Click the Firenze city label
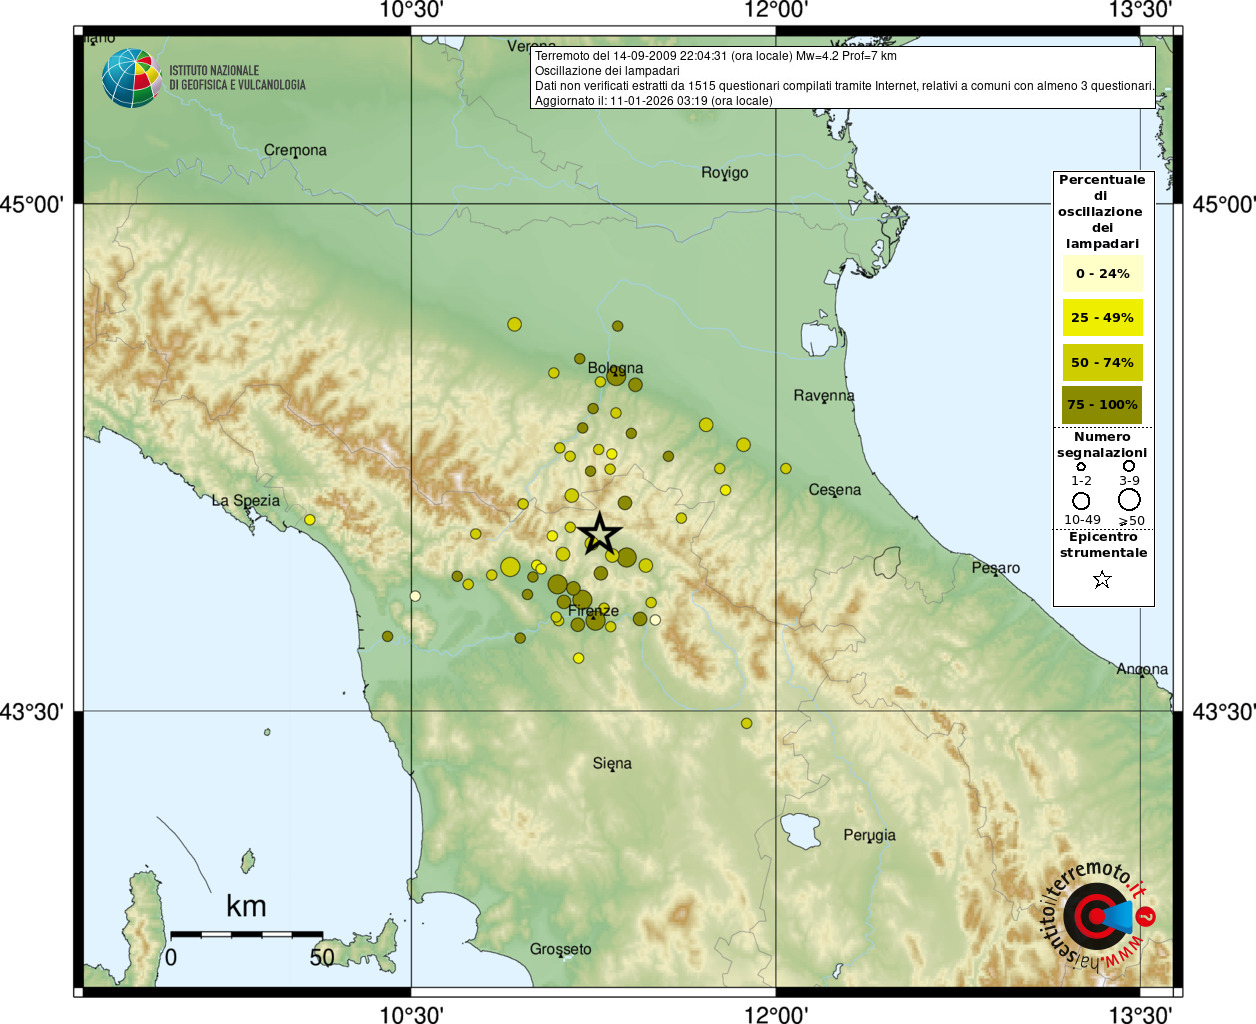Screen dimensions: 1256x1024 coord(593,610)
